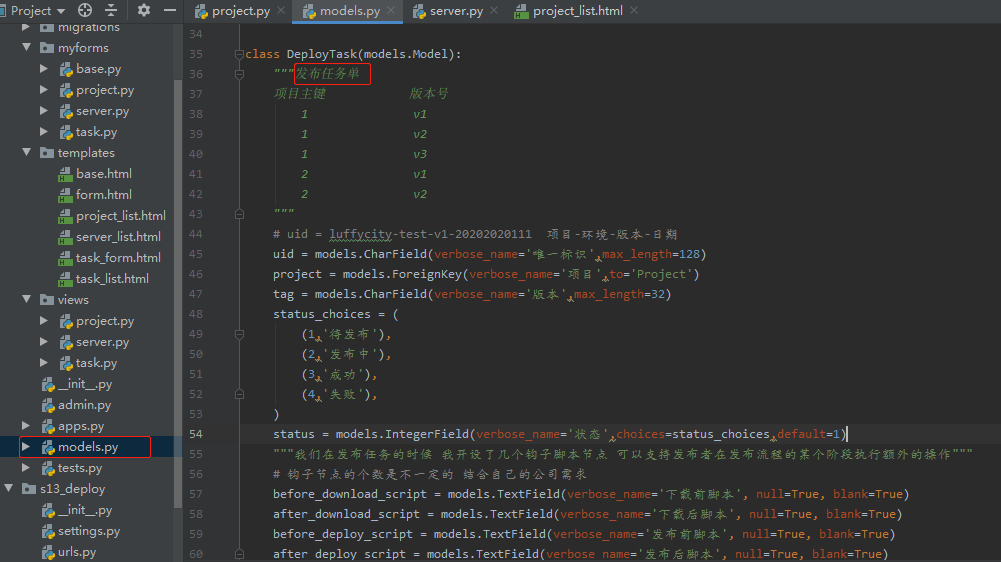The height and width of the screenshot is (562, 1001).
Task: Select settings.py under s13_deploy
Action: click(x=89, y=531)
